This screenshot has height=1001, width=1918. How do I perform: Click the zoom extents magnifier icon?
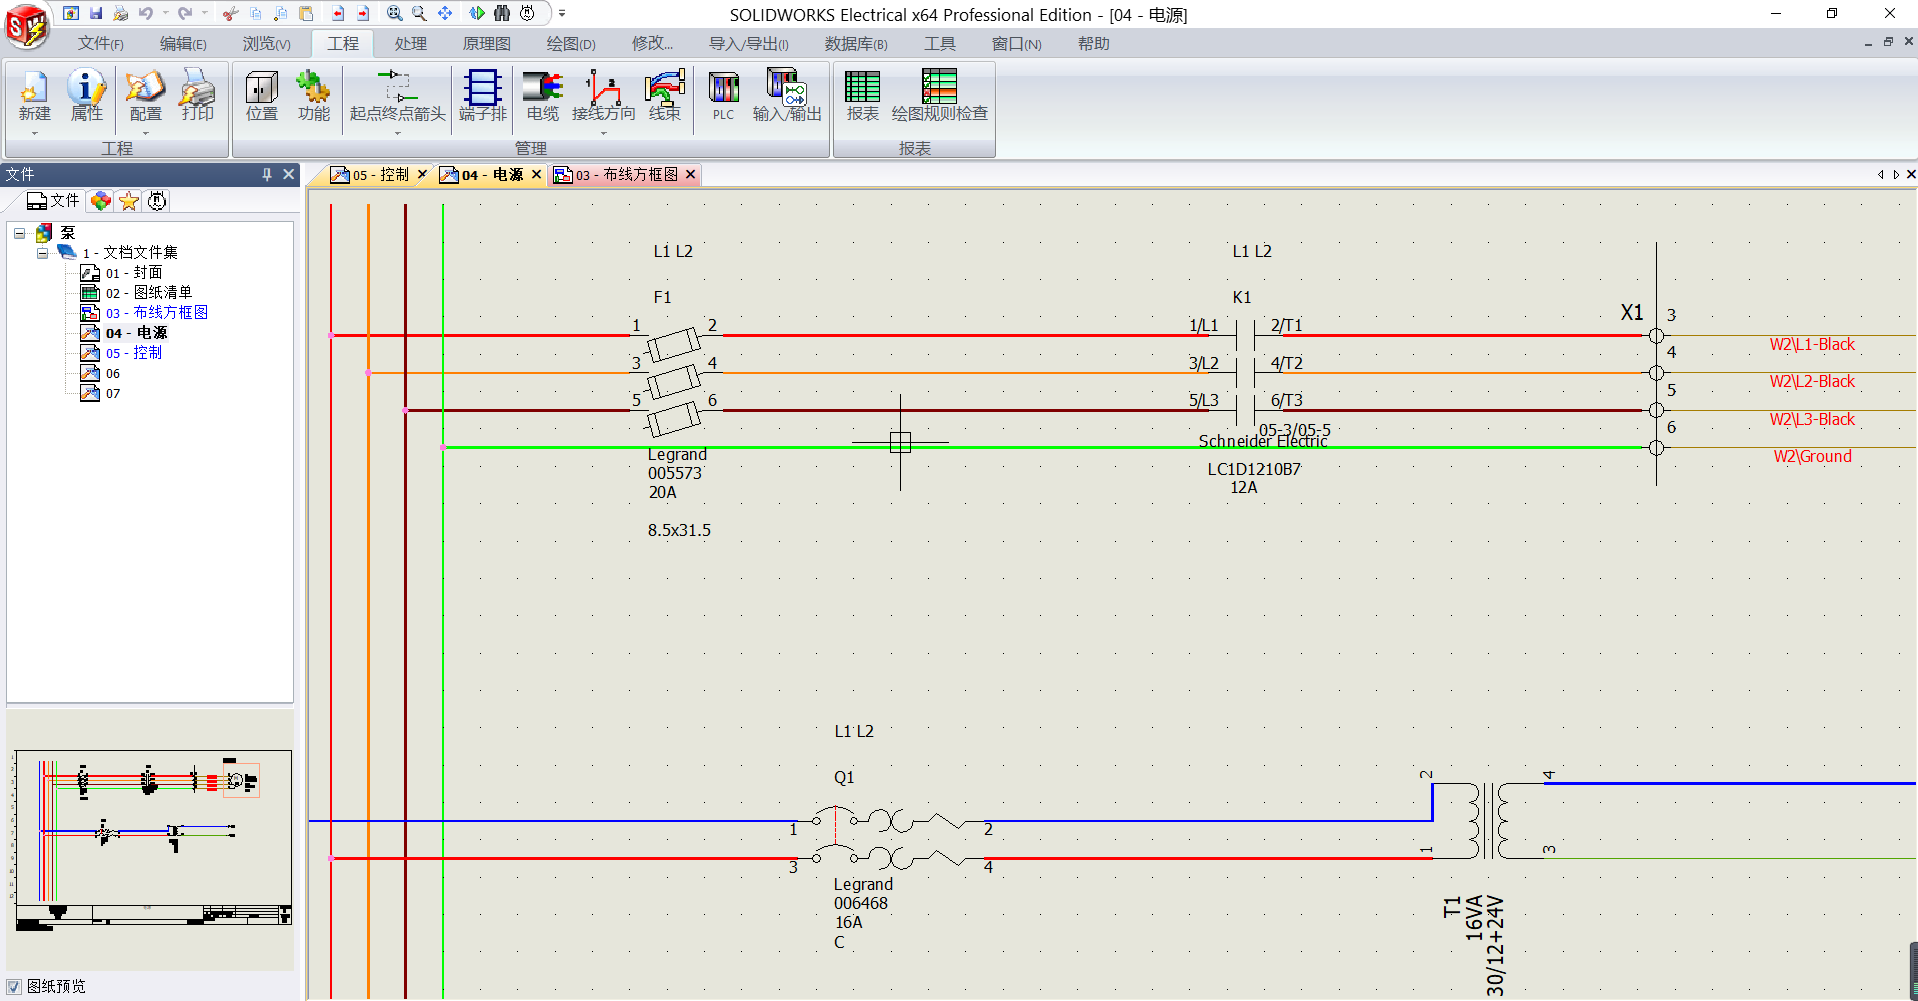click(395, 13)
